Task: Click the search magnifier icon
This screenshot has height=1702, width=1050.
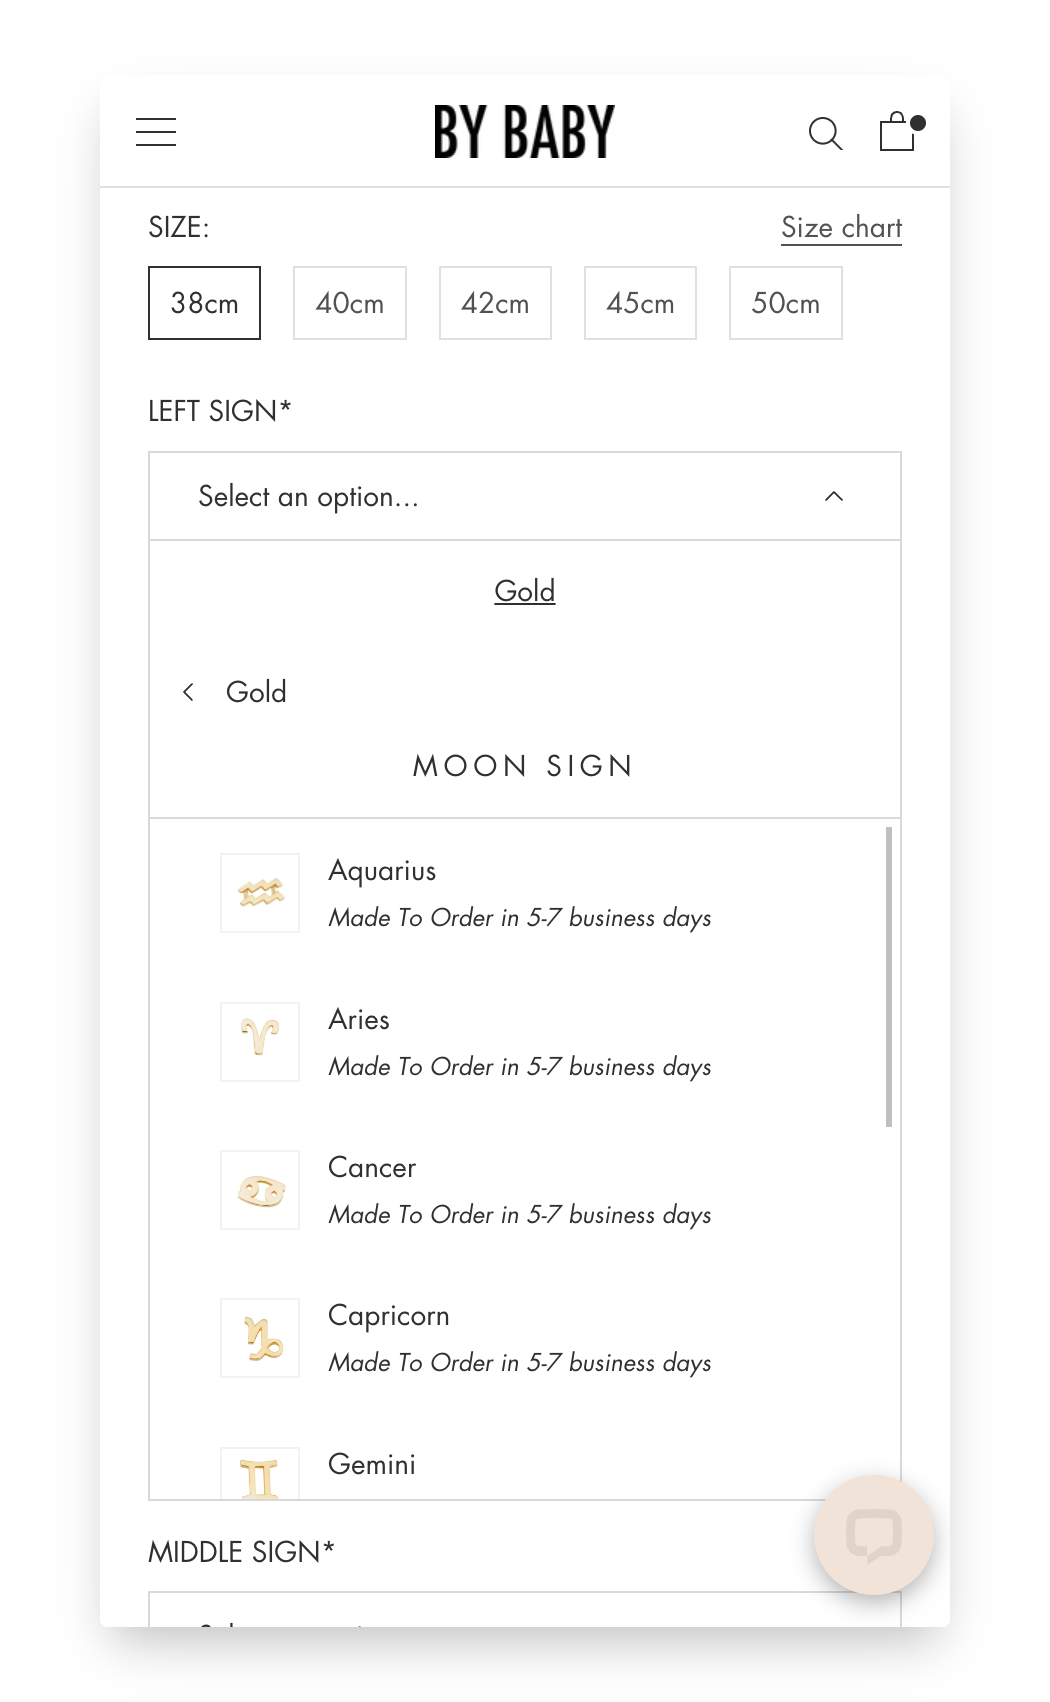Action: 825,133
